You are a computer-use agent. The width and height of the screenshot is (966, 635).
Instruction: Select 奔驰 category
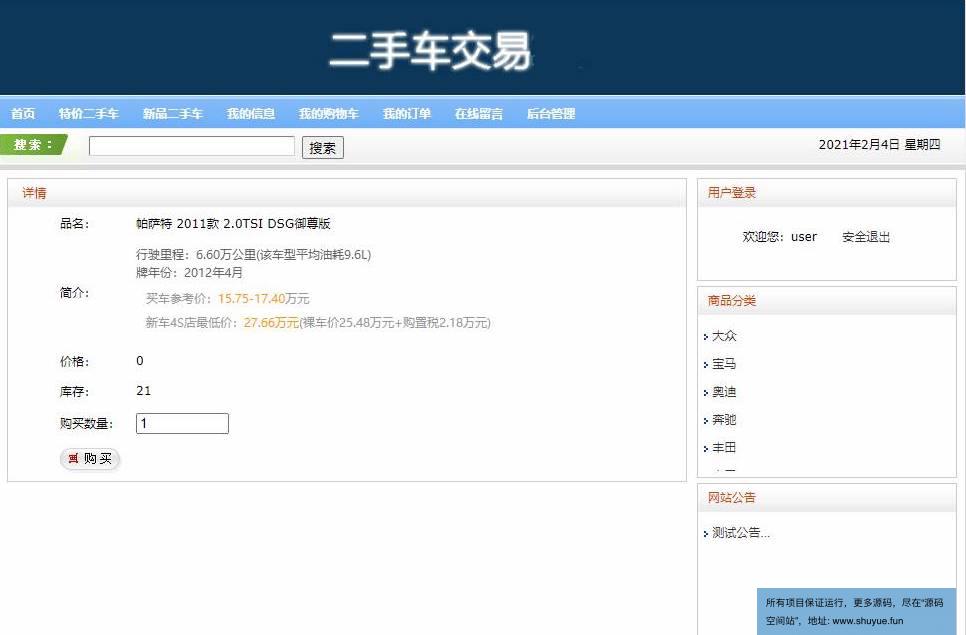tap(724, 419)
